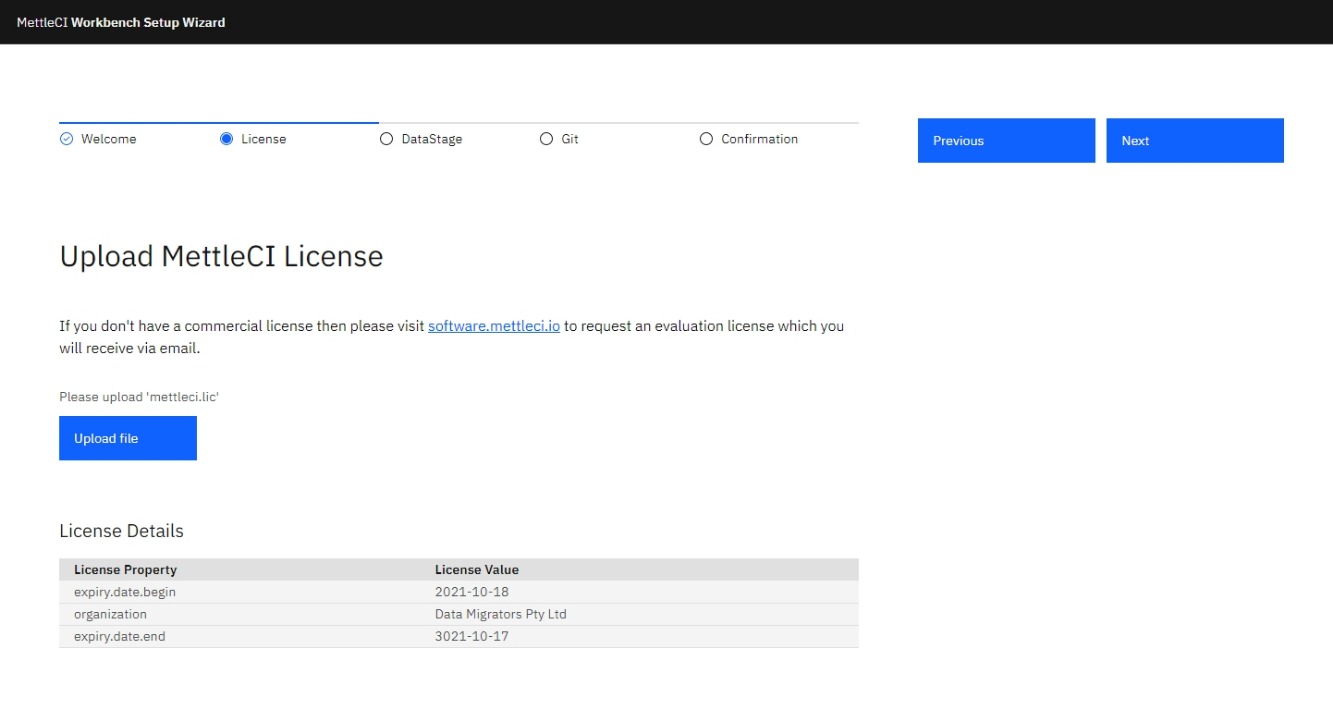Select the DataStage step radio indicator

tap(385, 139)
